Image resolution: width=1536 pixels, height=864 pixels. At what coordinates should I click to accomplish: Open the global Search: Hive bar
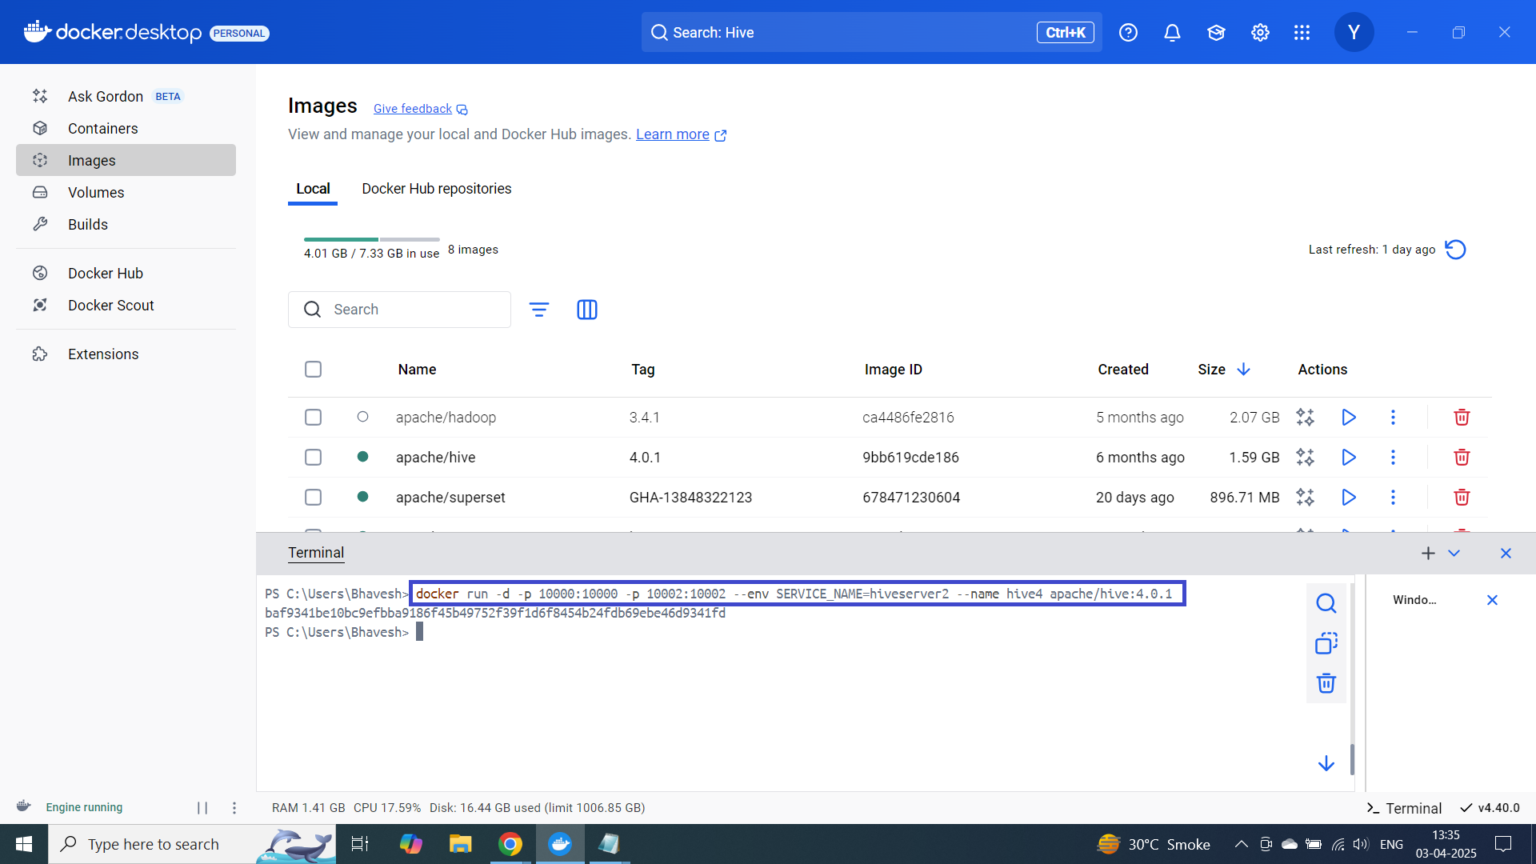pos(872,32)
